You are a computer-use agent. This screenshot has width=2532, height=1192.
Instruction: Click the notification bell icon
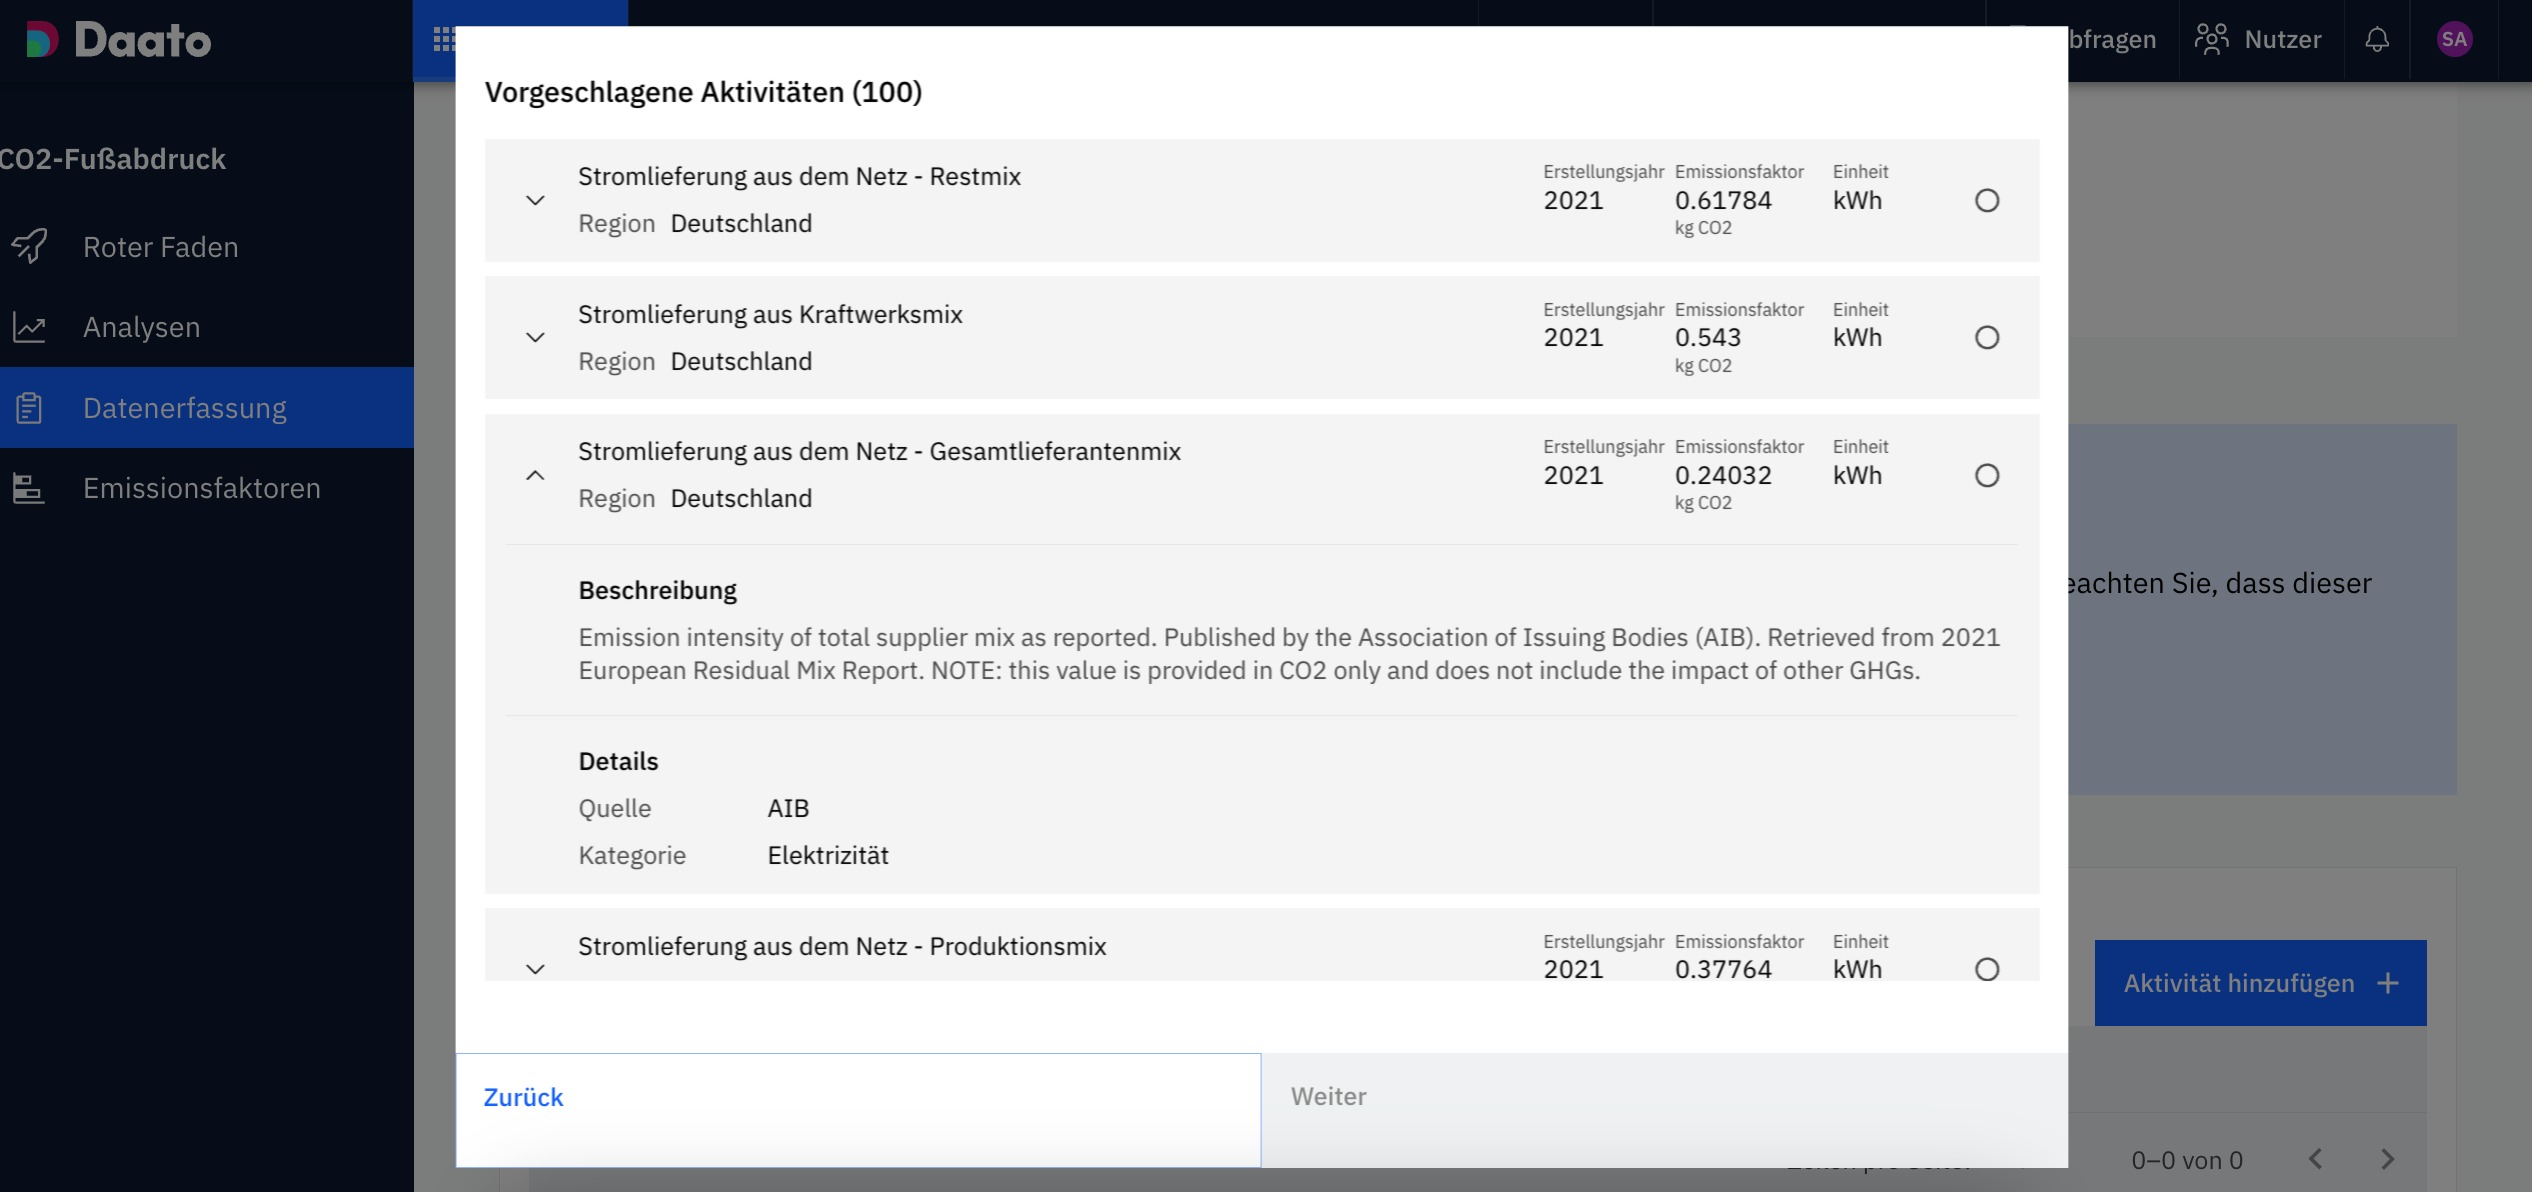tap(2377, 40)
